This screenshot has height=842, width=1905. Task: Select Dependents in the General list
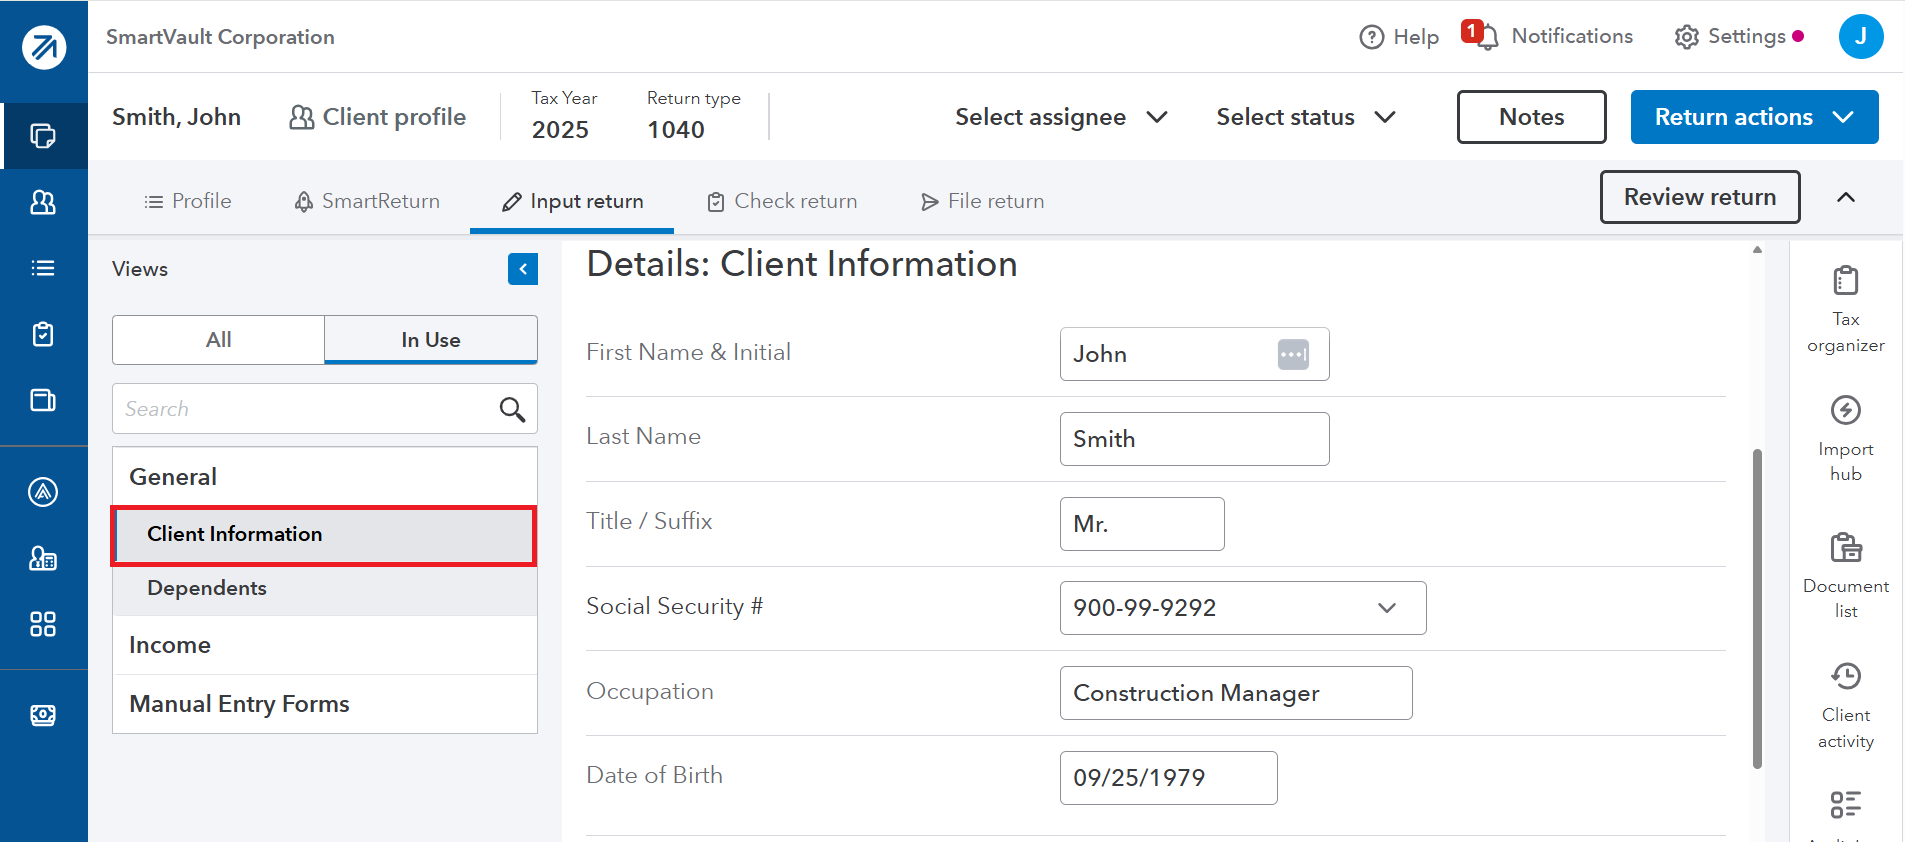(325, 588)
